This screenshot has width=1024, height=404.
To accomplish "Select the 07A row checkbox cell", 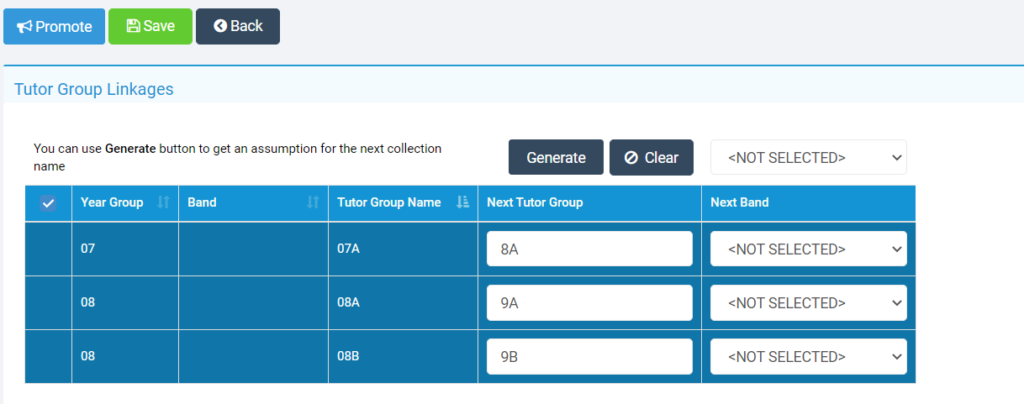I will [48, 249].
